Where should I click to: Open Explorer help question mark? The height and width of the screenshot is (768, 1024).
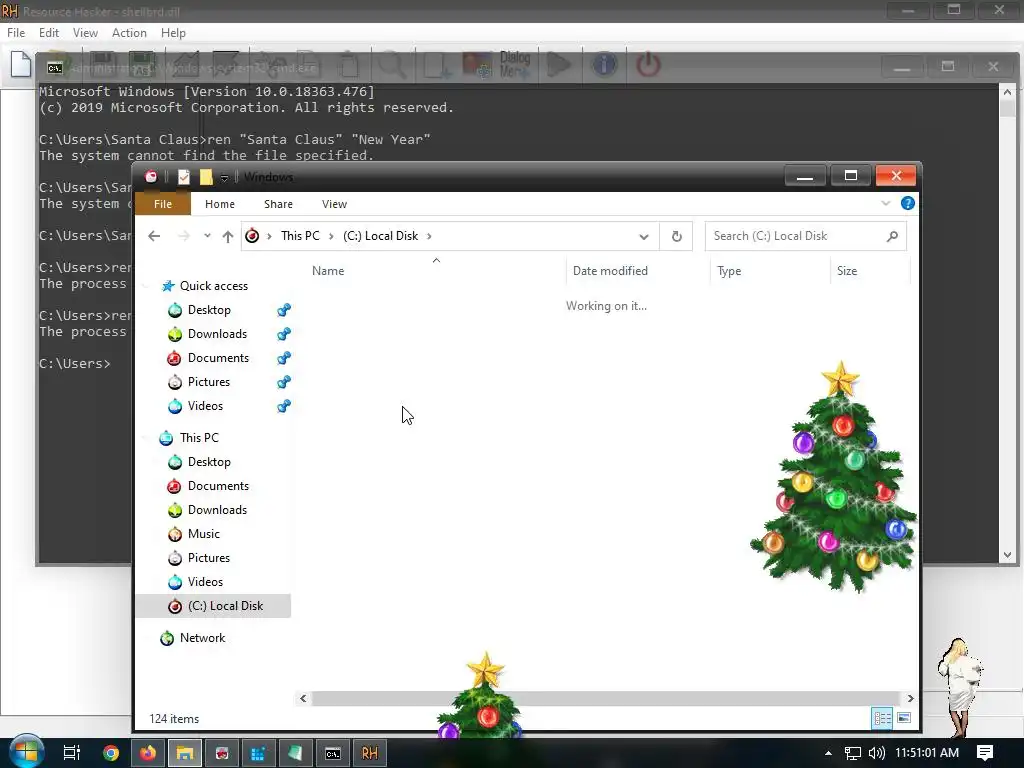[x=908, y=203]
